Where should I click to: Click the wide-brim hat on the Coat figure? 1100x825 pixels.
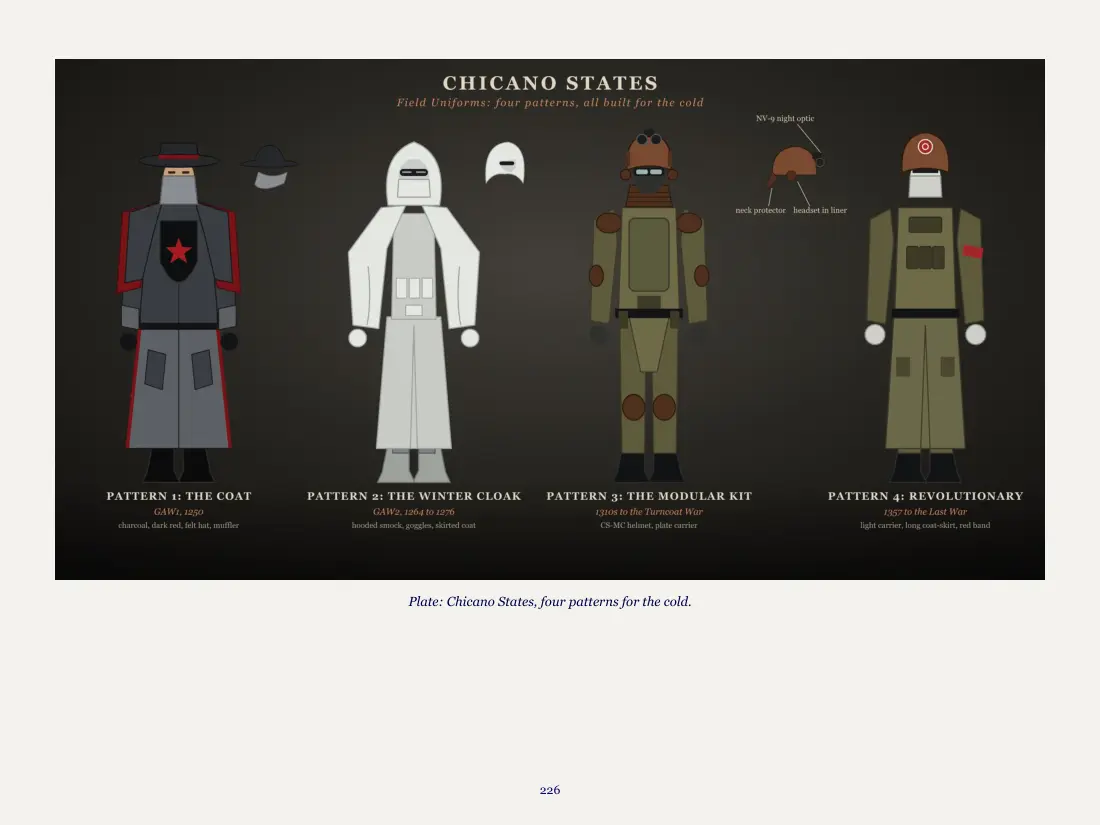click(x=179, y=155)
